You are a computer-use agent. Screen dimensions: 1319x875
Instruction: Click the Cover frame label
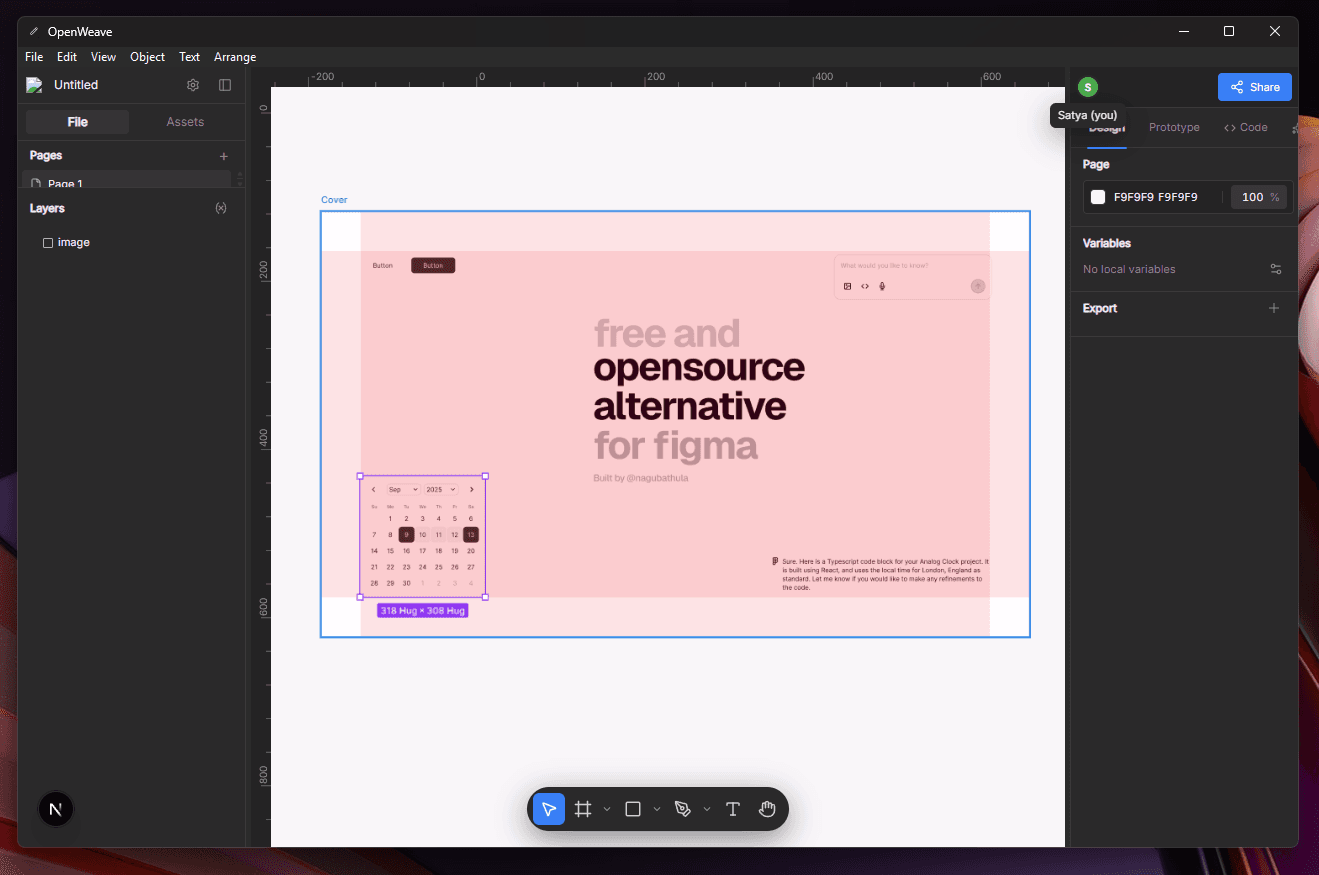(334, 200)
